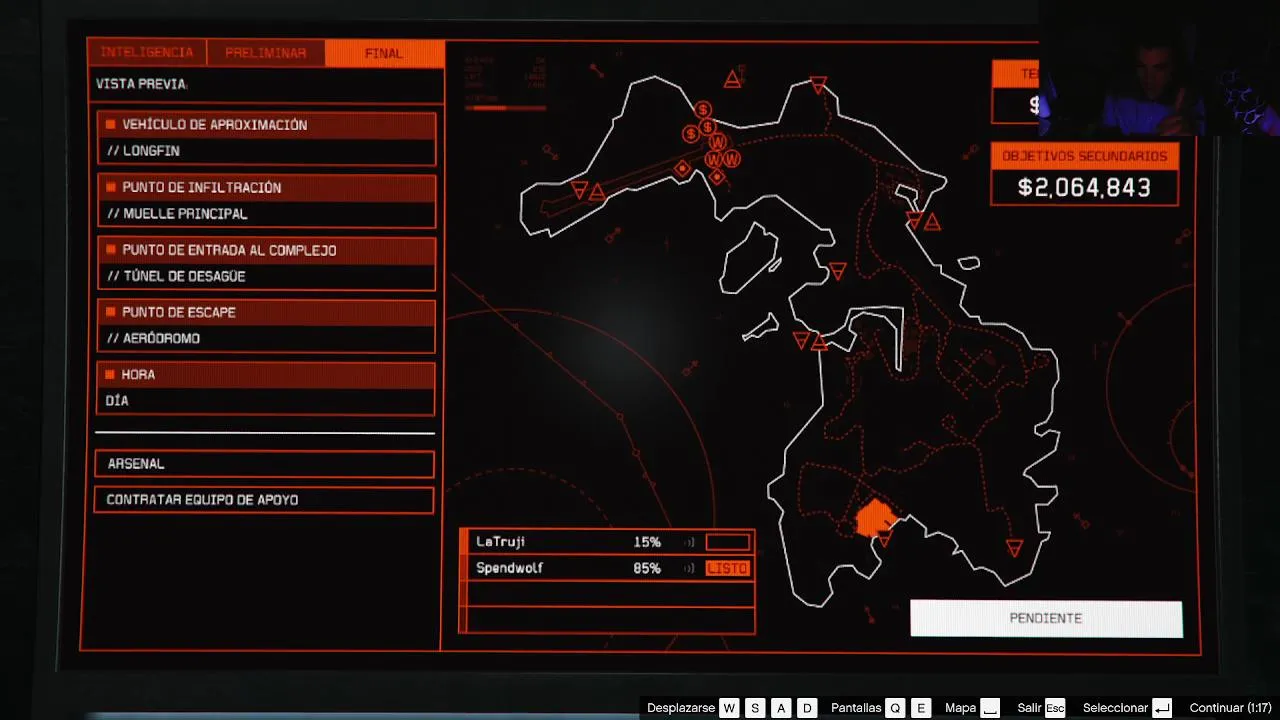The width and height of the screenshot is (1280, 720).
Task: Click the // MUELLE PRINCIPAL value
Action: point(177,214)
